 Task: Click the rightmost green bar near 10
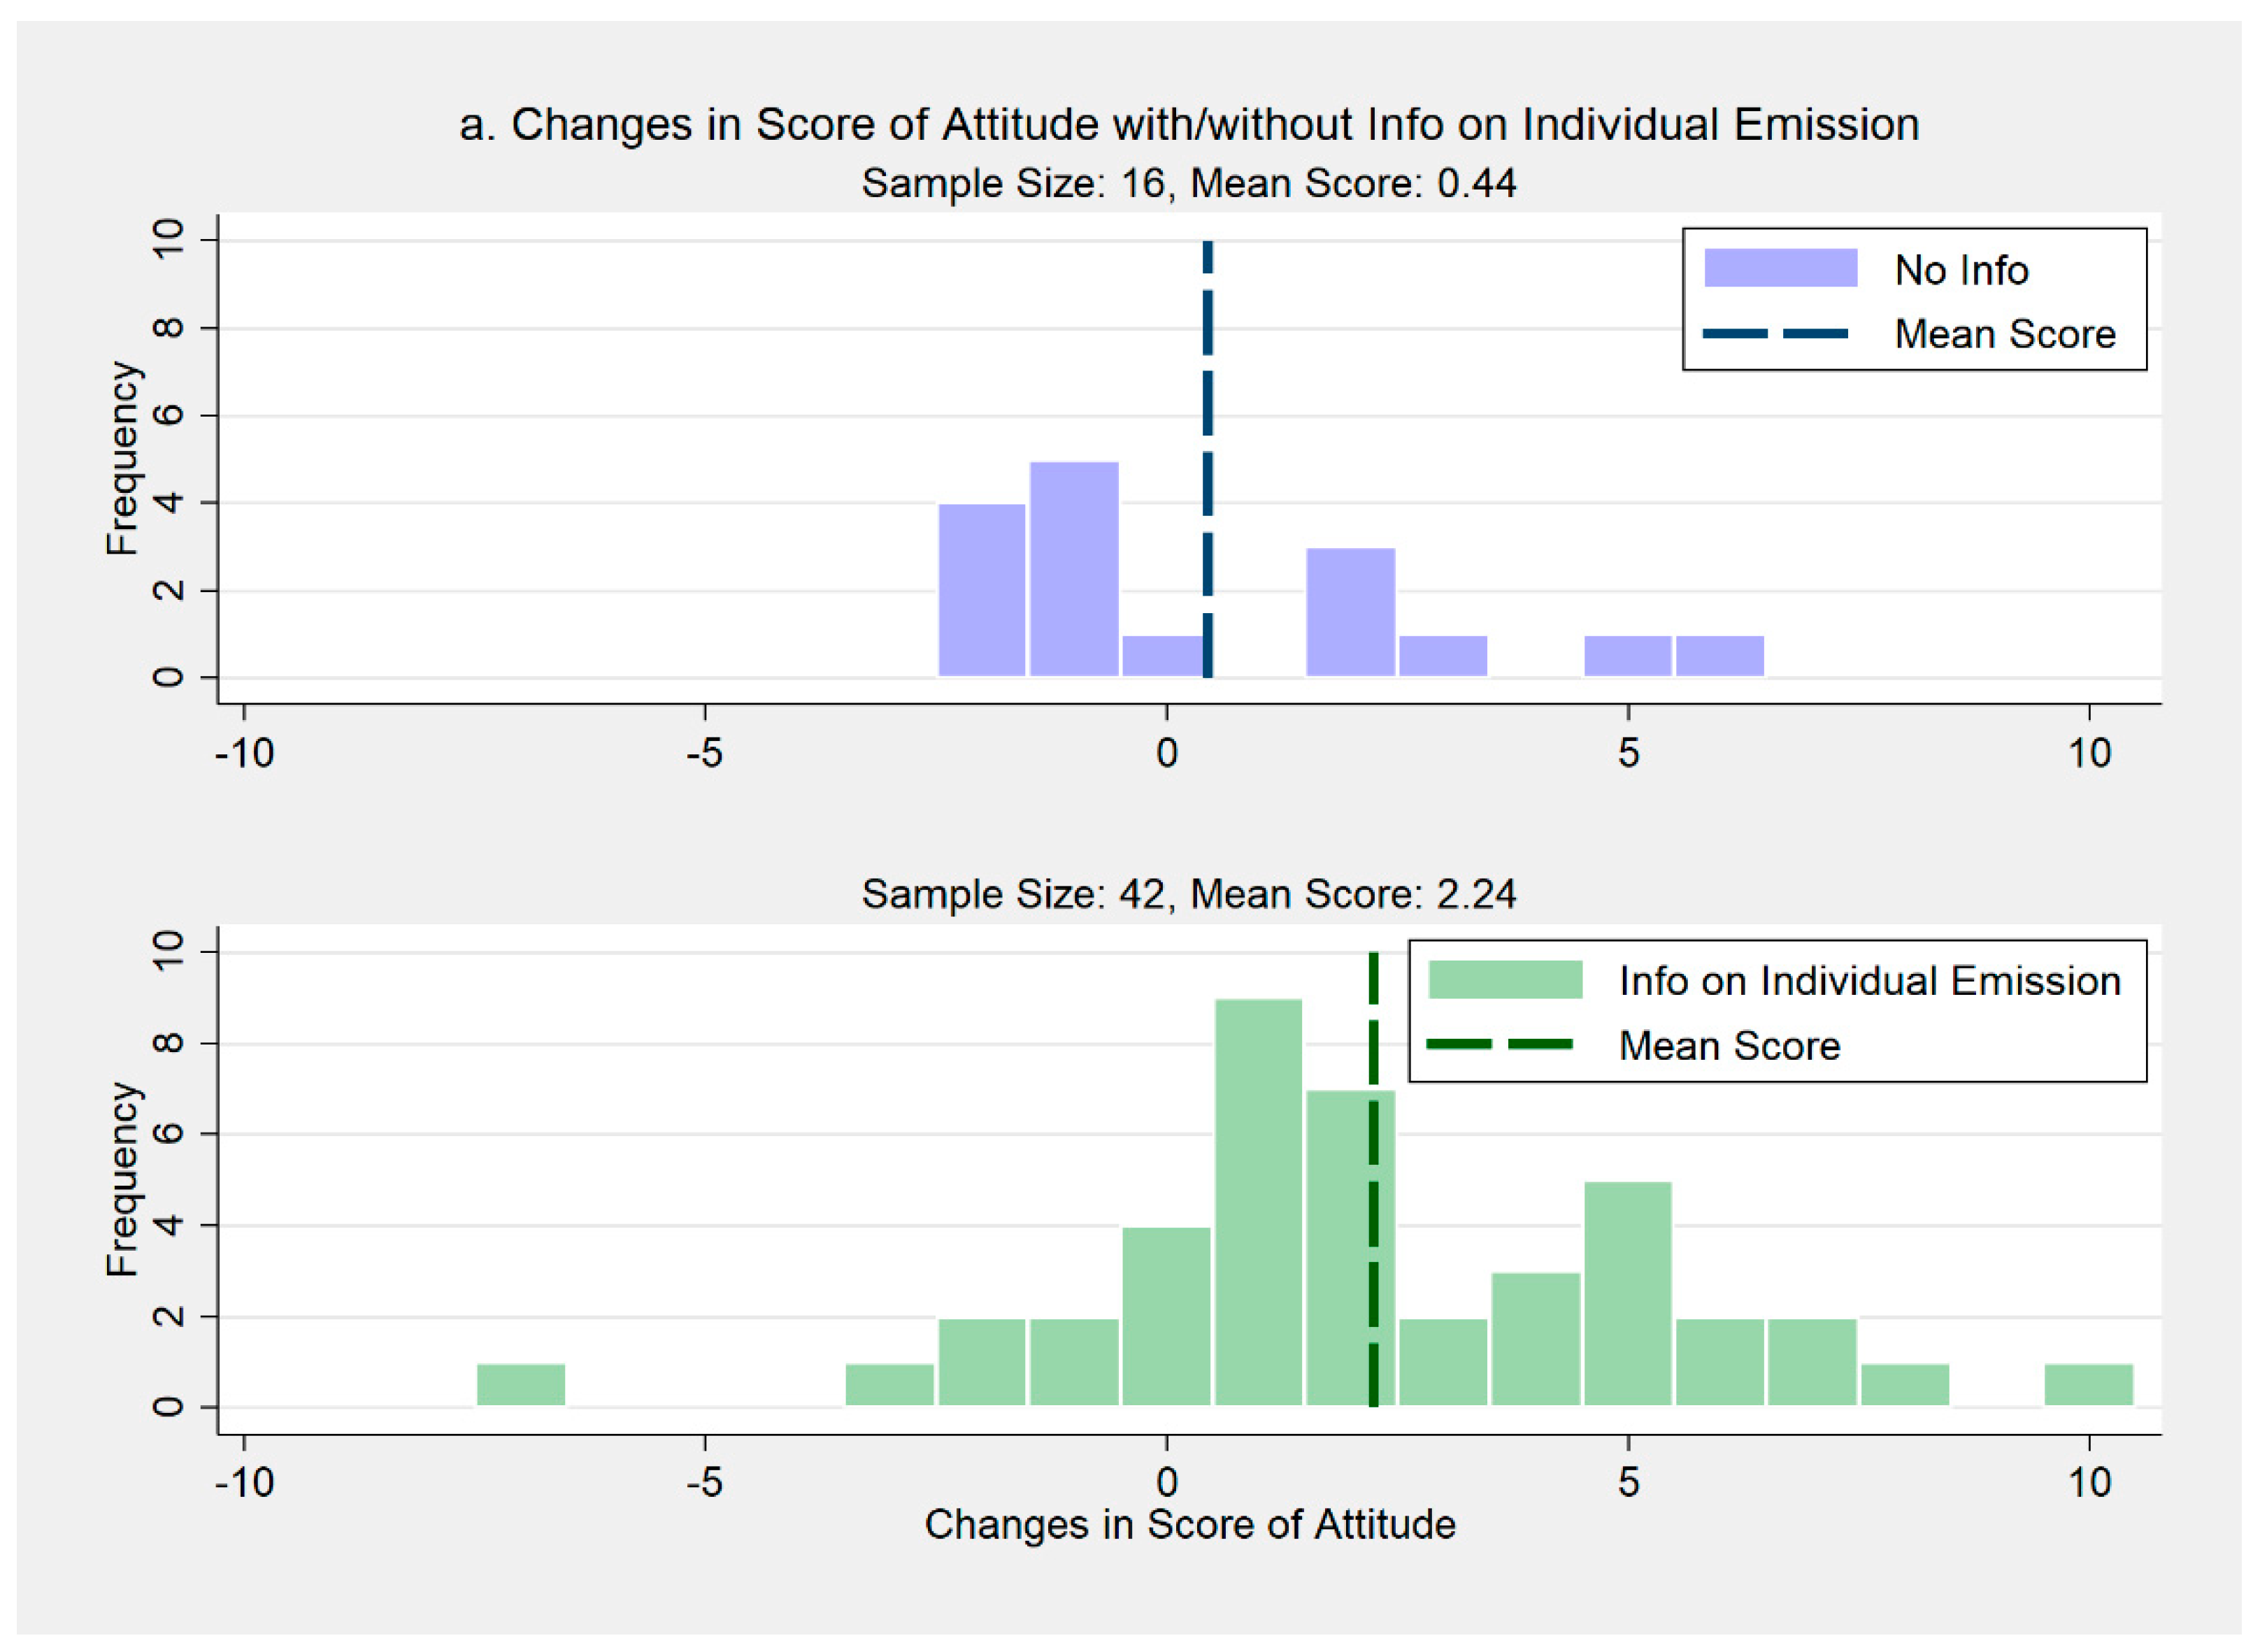(2088, 1385)
